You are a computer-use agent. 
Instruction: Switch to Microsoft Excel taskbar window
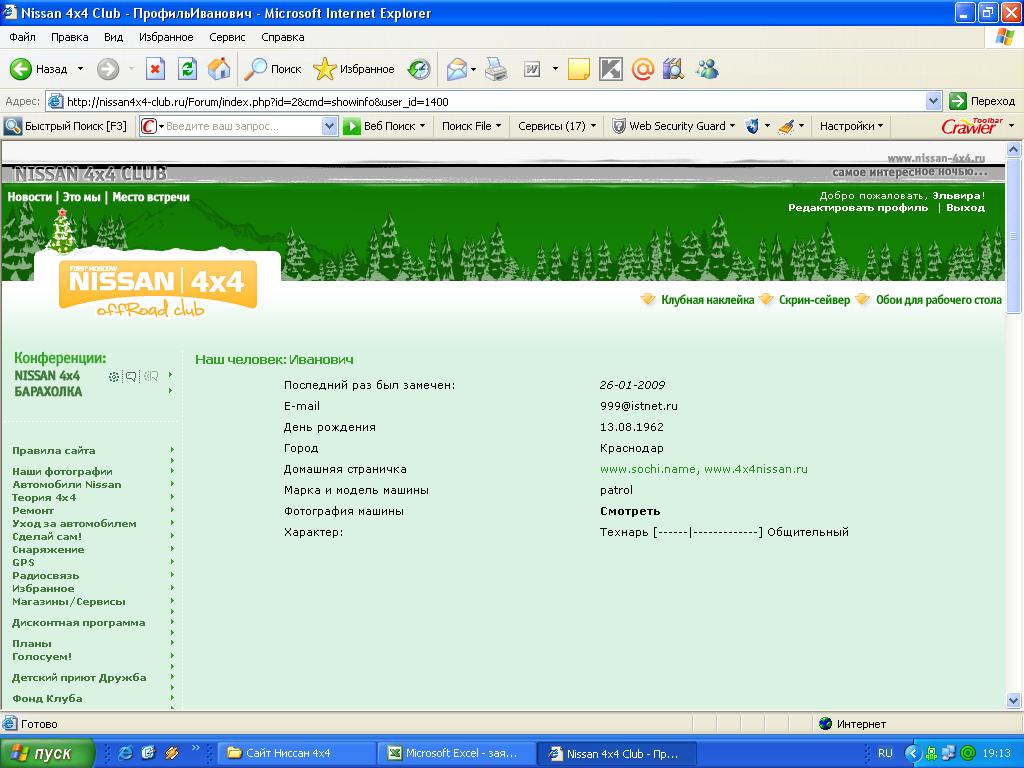(456, 753)
